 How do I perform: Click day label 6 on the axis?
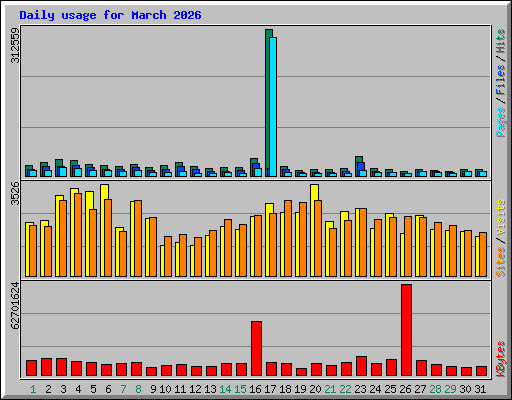coord(108,389)
